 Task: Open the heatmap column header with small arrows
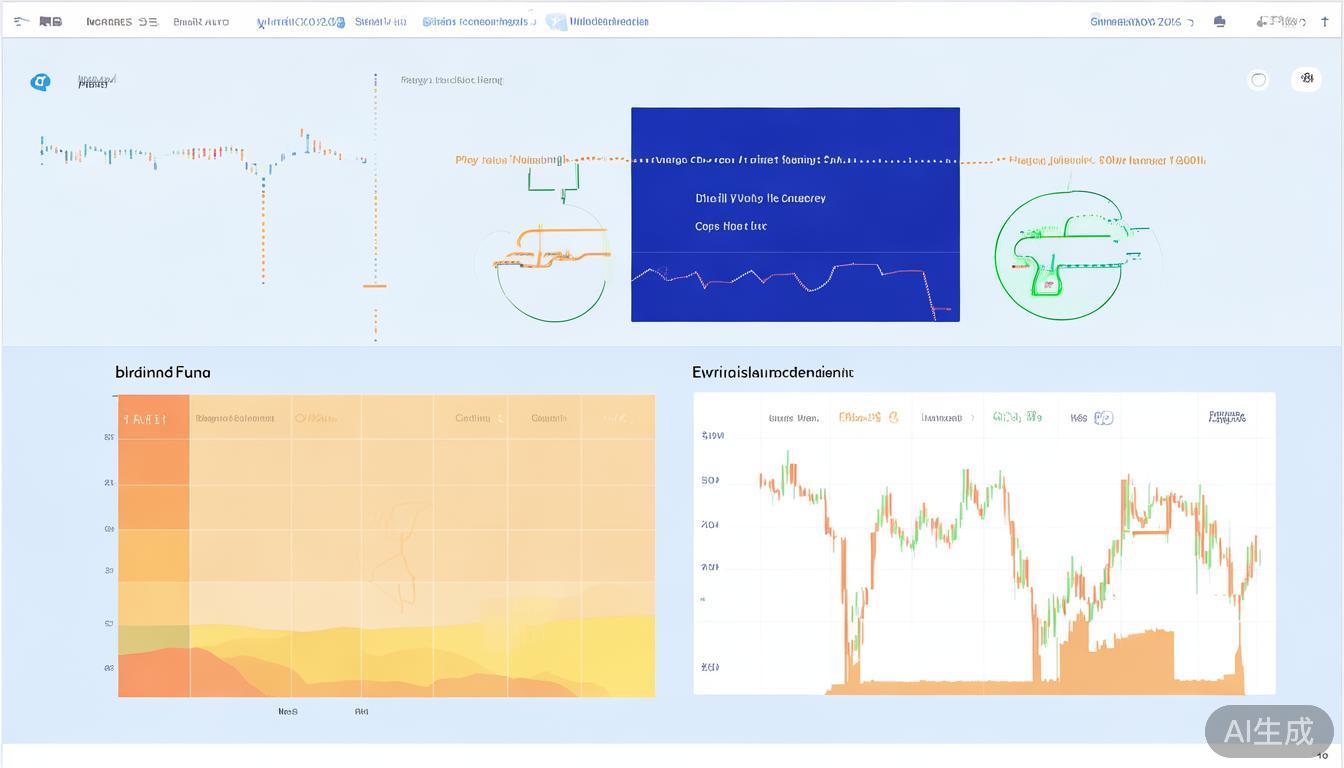479,418
